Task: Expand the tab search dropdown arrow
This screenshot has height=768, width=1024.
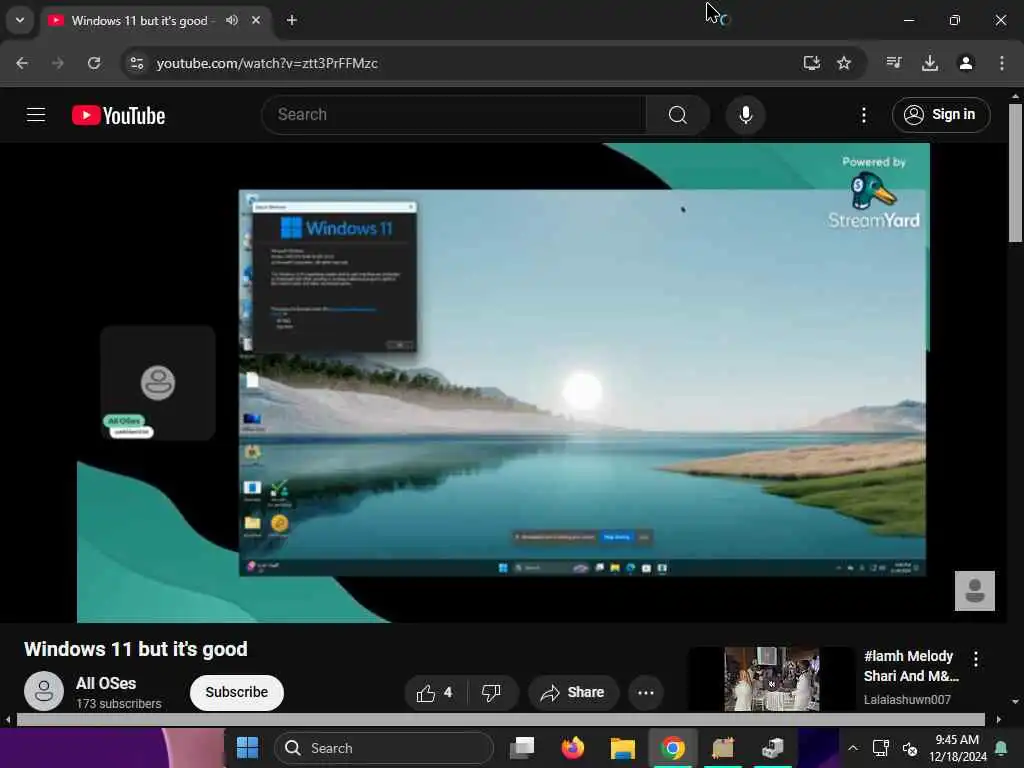Action: tap(20, 20)
